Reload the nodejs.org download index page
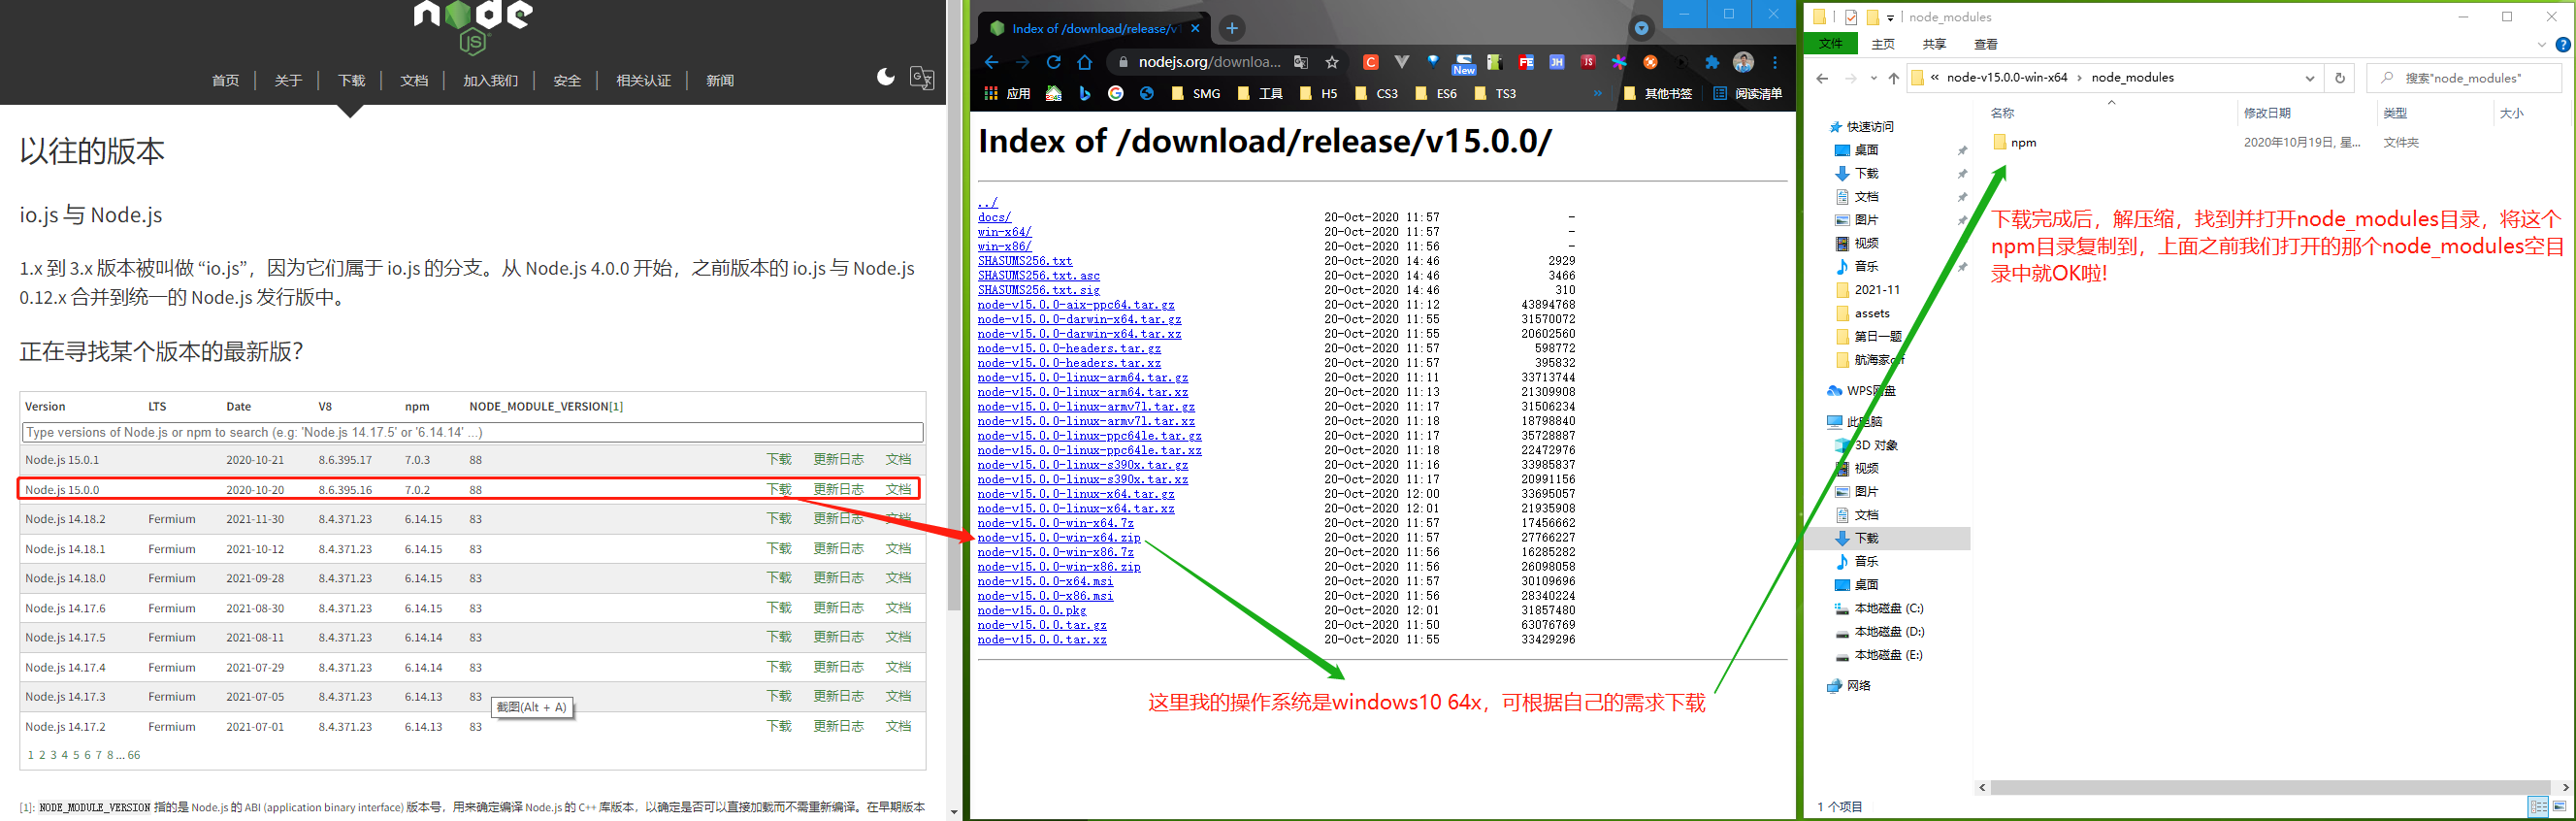Viewport: 2576px width, 821px height. (1053, 62)
